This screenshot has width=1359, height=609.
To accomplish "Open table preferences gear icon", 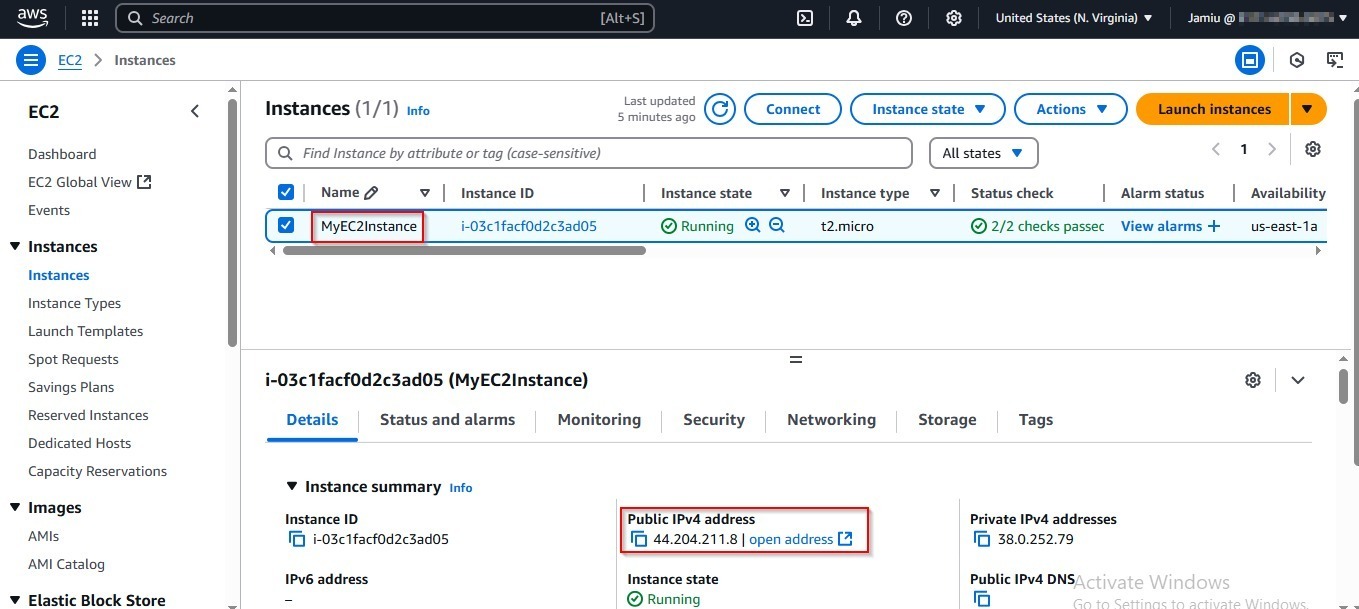I will click(x=1313, y=149).
